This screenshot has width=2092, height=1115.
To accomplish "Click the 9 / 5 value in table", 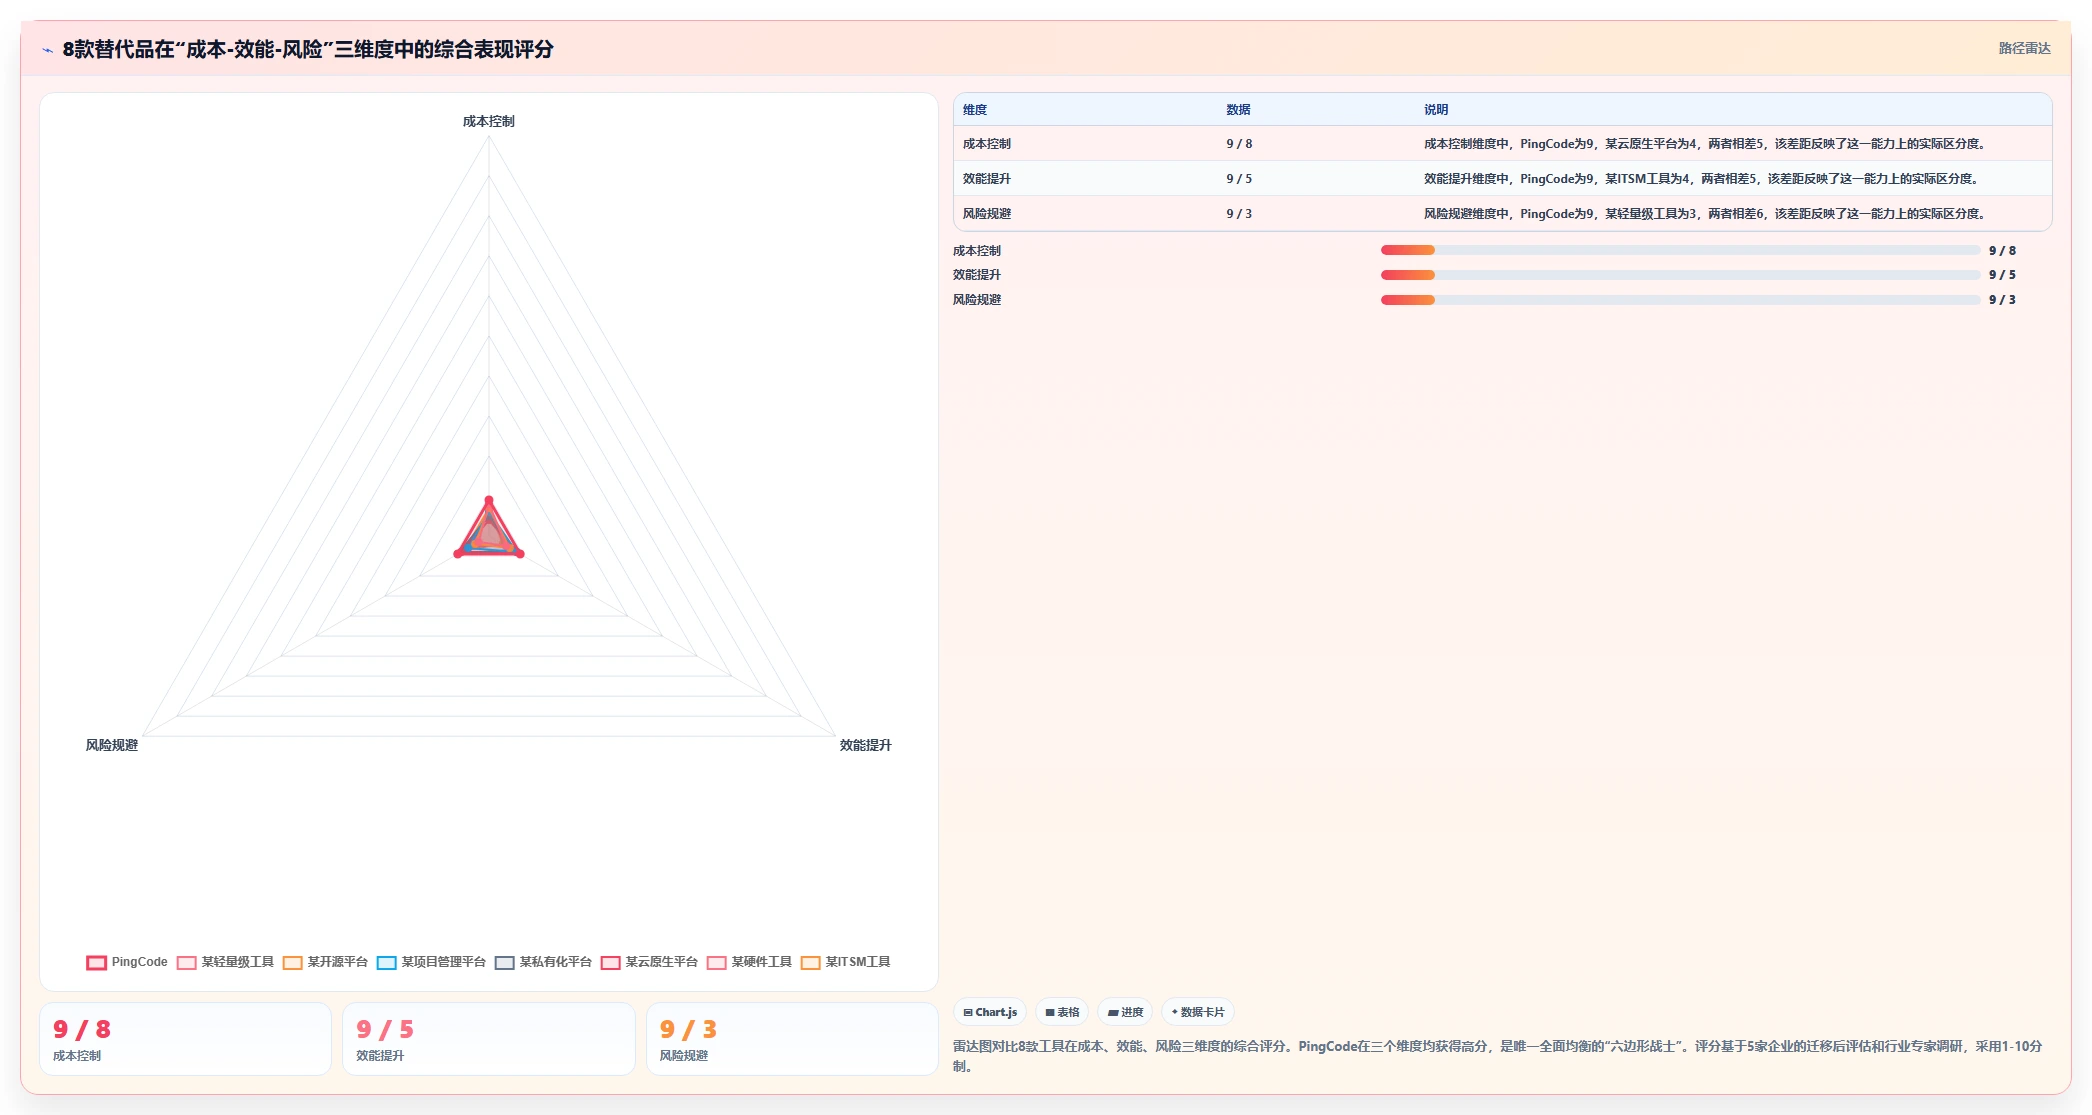I will 1239,179.
